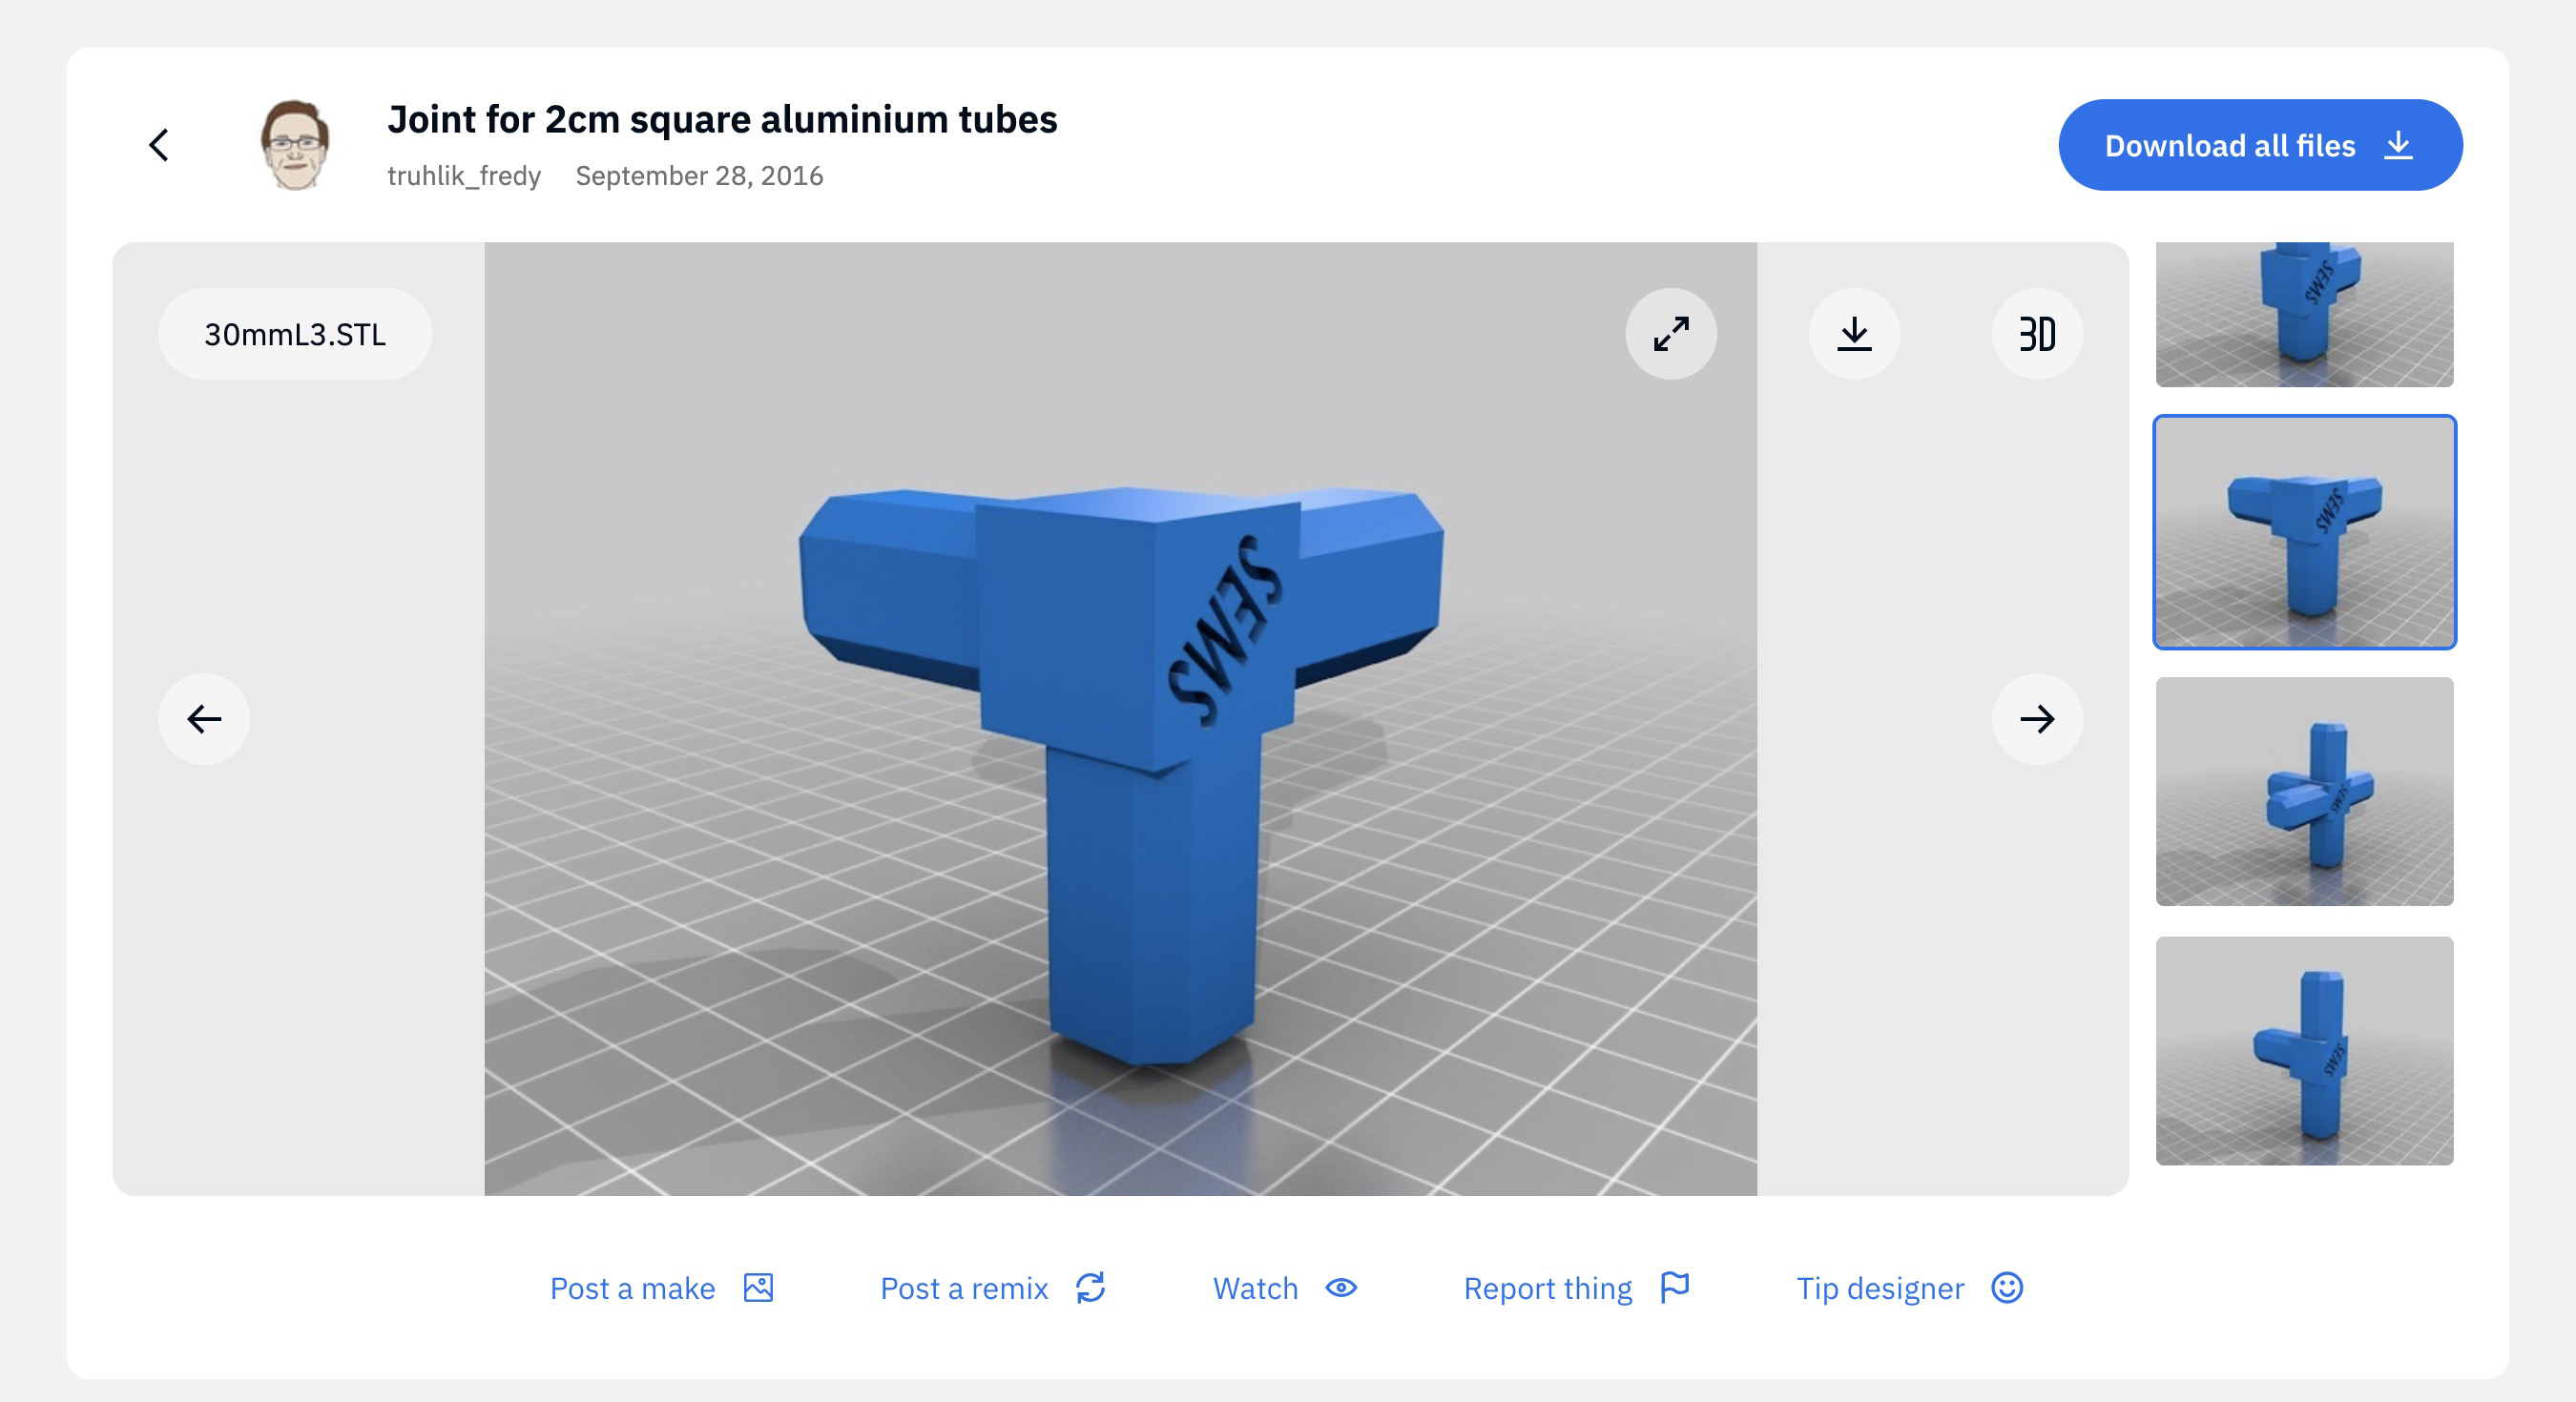Click Download all files button
This screenshot has width=2576, height=1402.
[x=2259, y=145]
